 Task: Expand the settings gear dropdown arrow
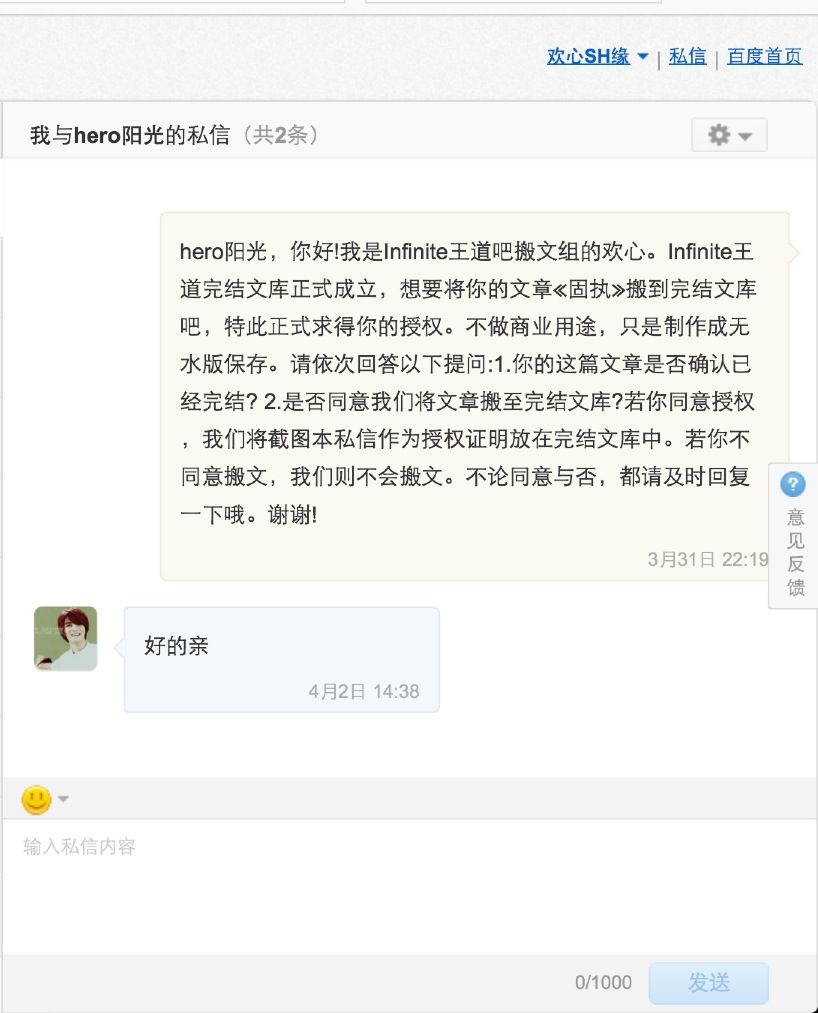(745, 136)
